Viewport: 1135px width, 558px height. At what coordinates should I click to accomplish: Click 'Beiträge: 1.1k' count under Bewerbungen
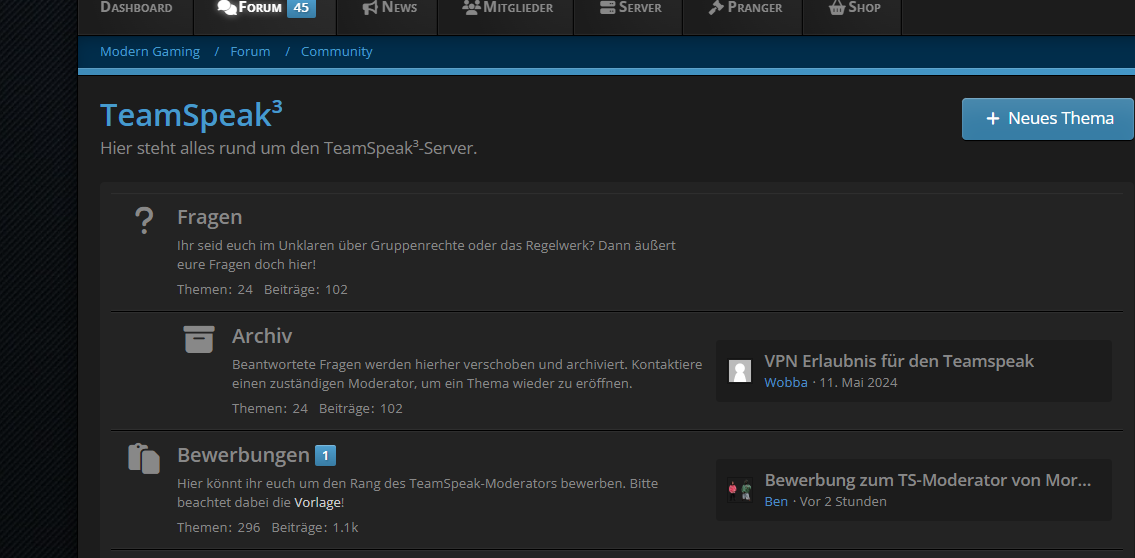click(x=315, y=528)
